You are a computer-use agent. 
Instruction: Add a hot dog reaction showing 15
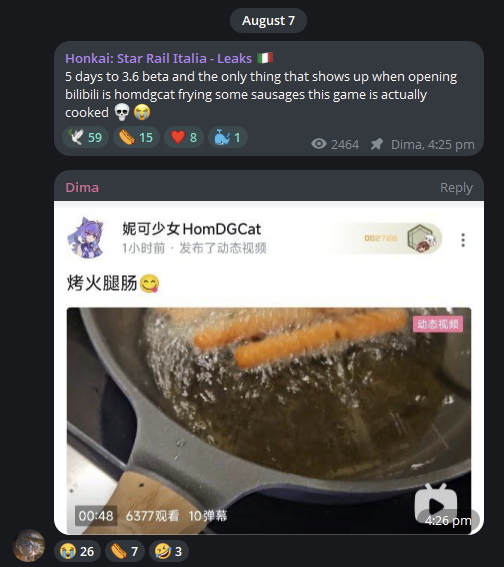point(136,137)
